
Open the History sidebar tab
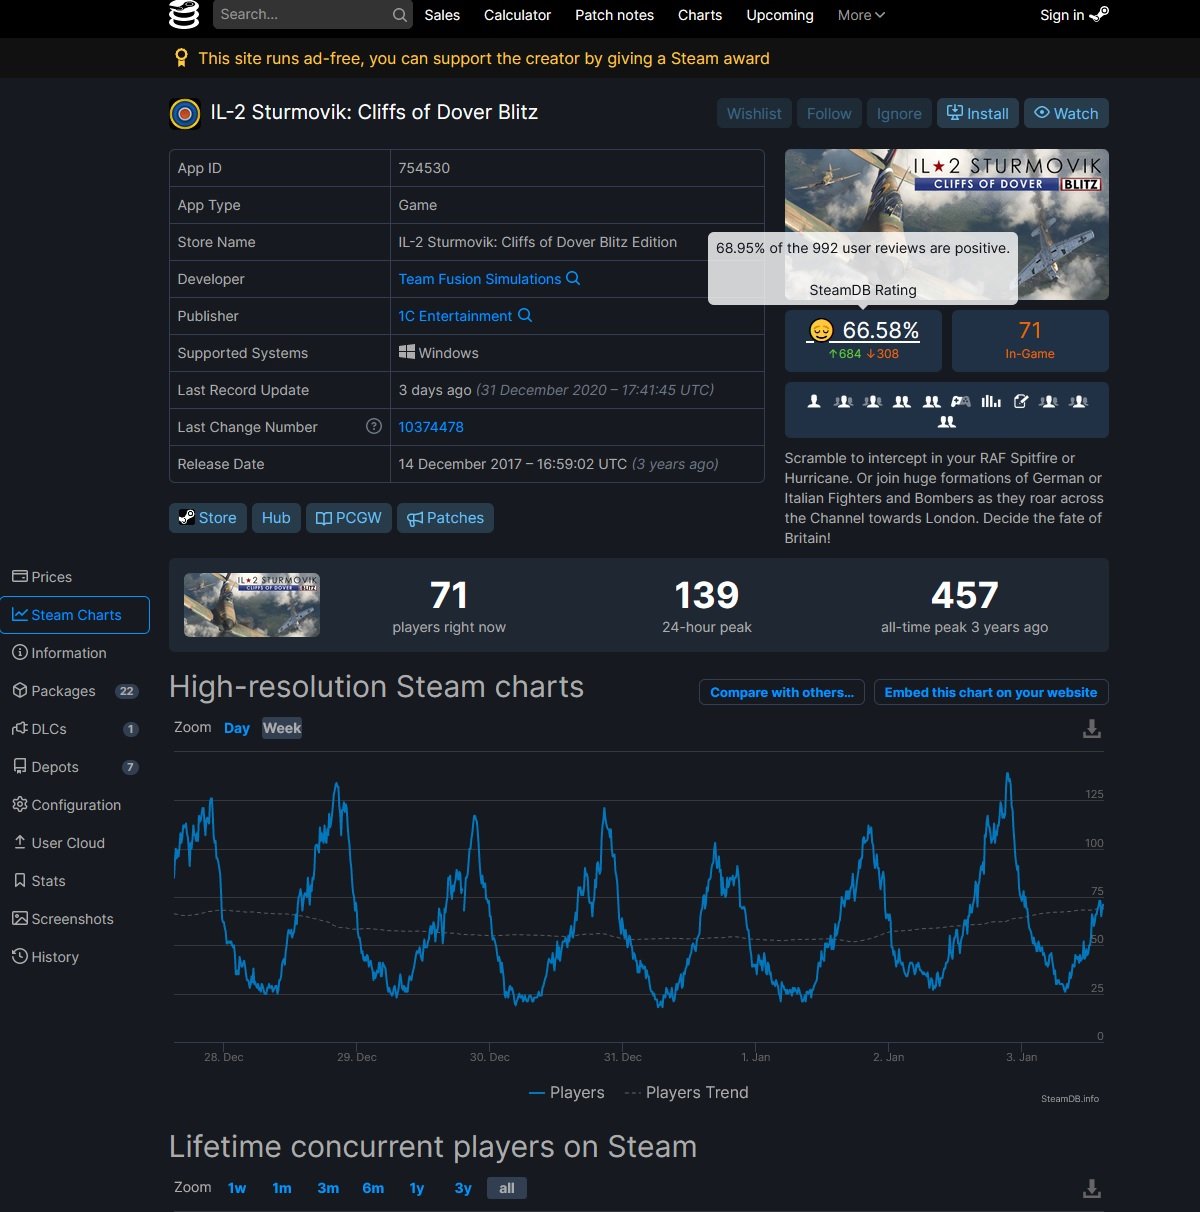pyautogui.click(x=75, y=957)
